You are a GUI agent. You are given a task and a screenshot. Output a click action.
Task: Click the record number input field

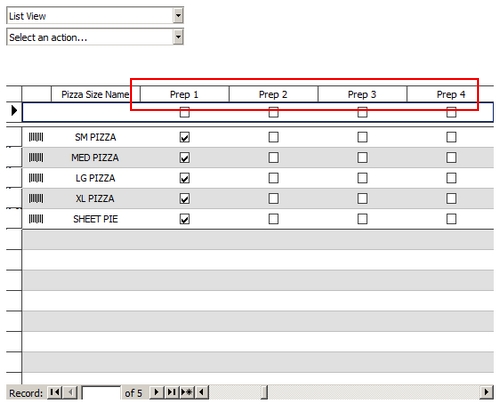pyautogui.click(x=101, y=393)
